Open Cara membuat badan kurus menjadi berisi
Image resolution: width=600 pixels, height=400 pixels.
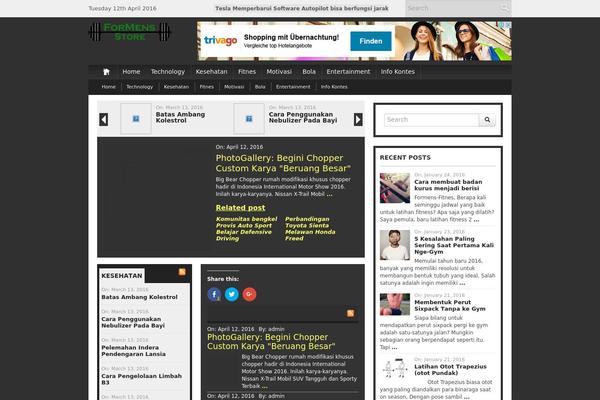click(448, 185)
